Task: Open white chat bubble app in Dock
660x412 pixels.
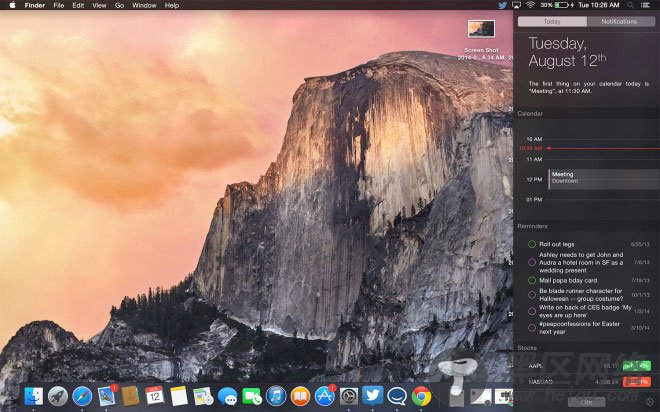Action: 397,396
